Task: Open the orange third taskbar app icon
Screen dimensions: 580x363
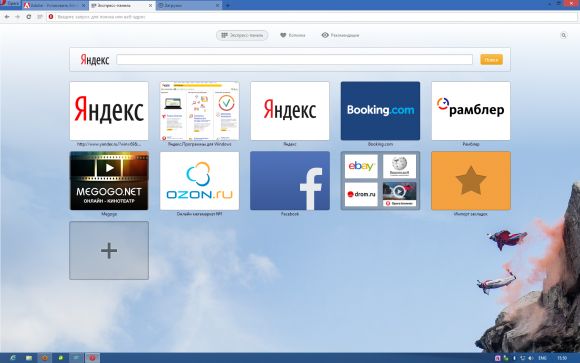Action: [45, 358]
